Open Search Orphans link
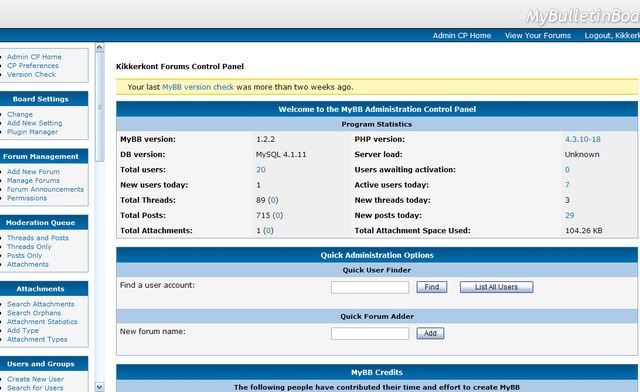 [x=34, y=313]
